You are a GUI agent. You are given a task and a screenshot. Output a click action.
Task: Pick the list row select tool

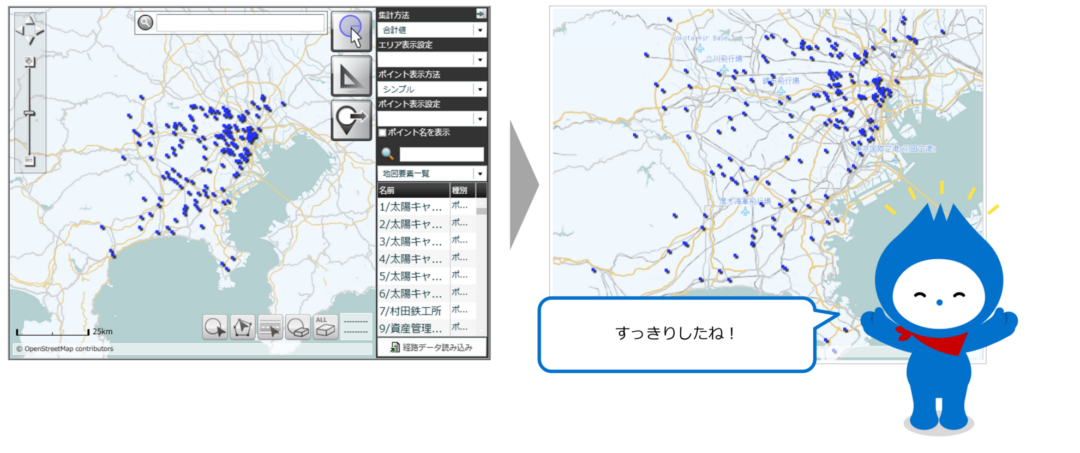click(270, 327)
